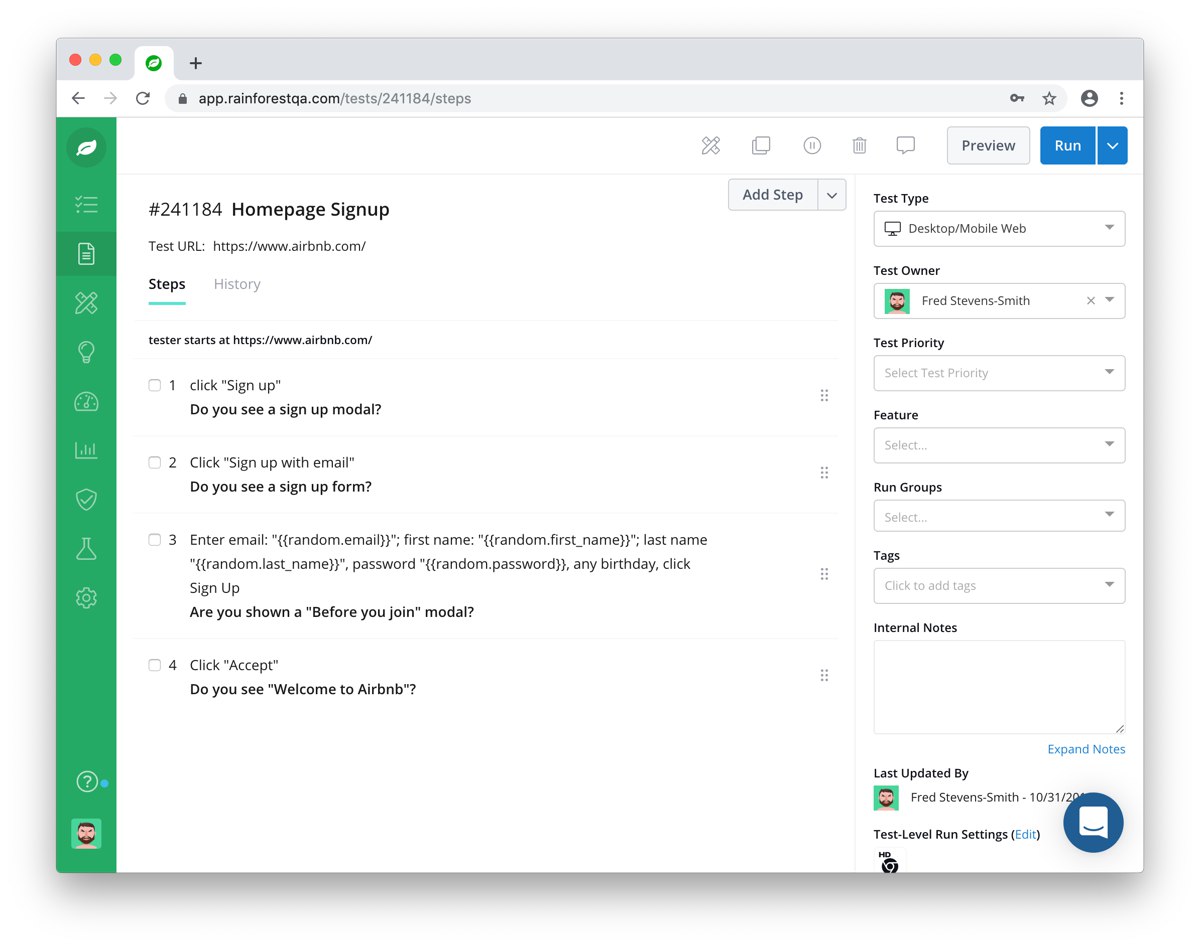Open the settings gear sidebar icon
The height and width of the screenshot is (947, 1200).
click(86, 598)
